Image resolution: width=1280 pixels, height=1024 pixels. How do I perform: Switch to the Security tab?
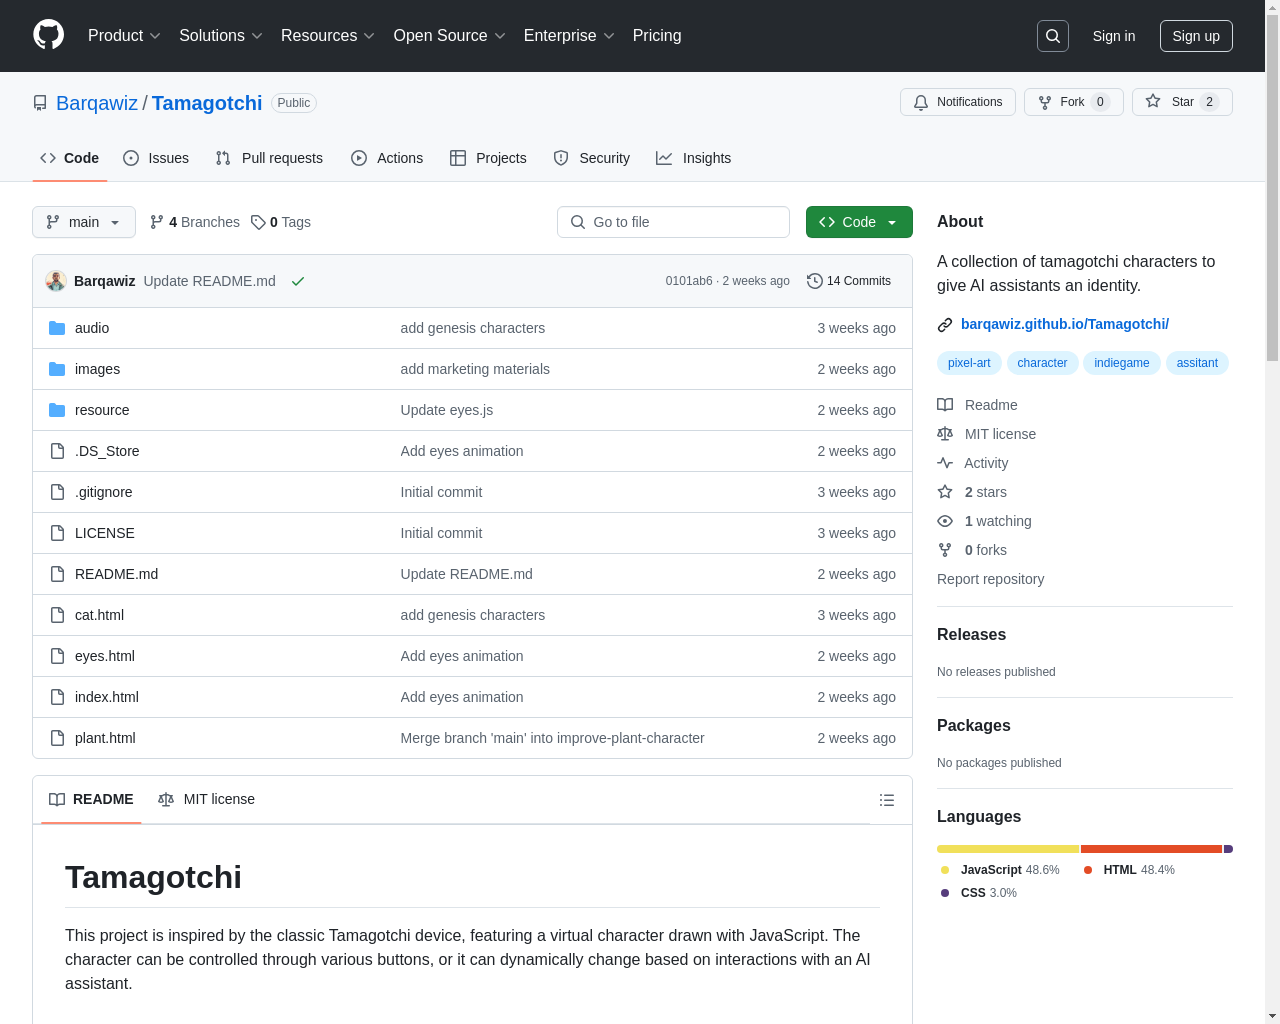click(592, 158)
